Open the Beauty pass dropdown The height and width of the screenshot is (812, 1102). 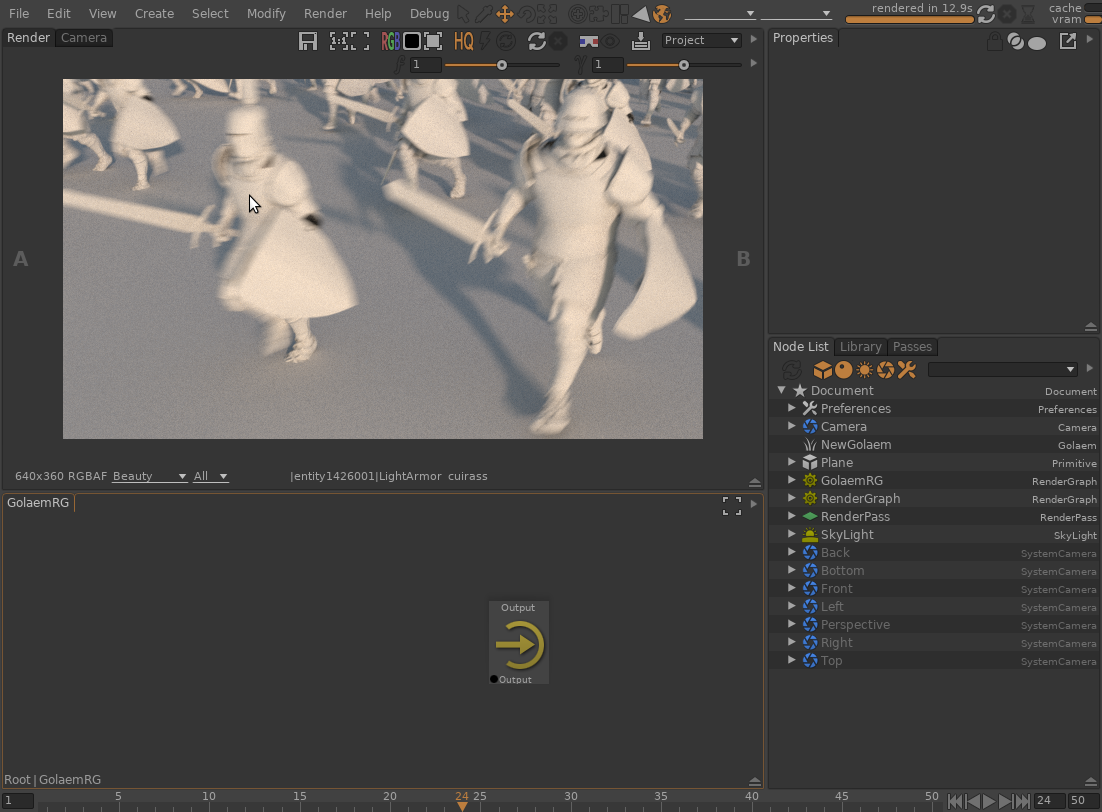tap(149, 476)
